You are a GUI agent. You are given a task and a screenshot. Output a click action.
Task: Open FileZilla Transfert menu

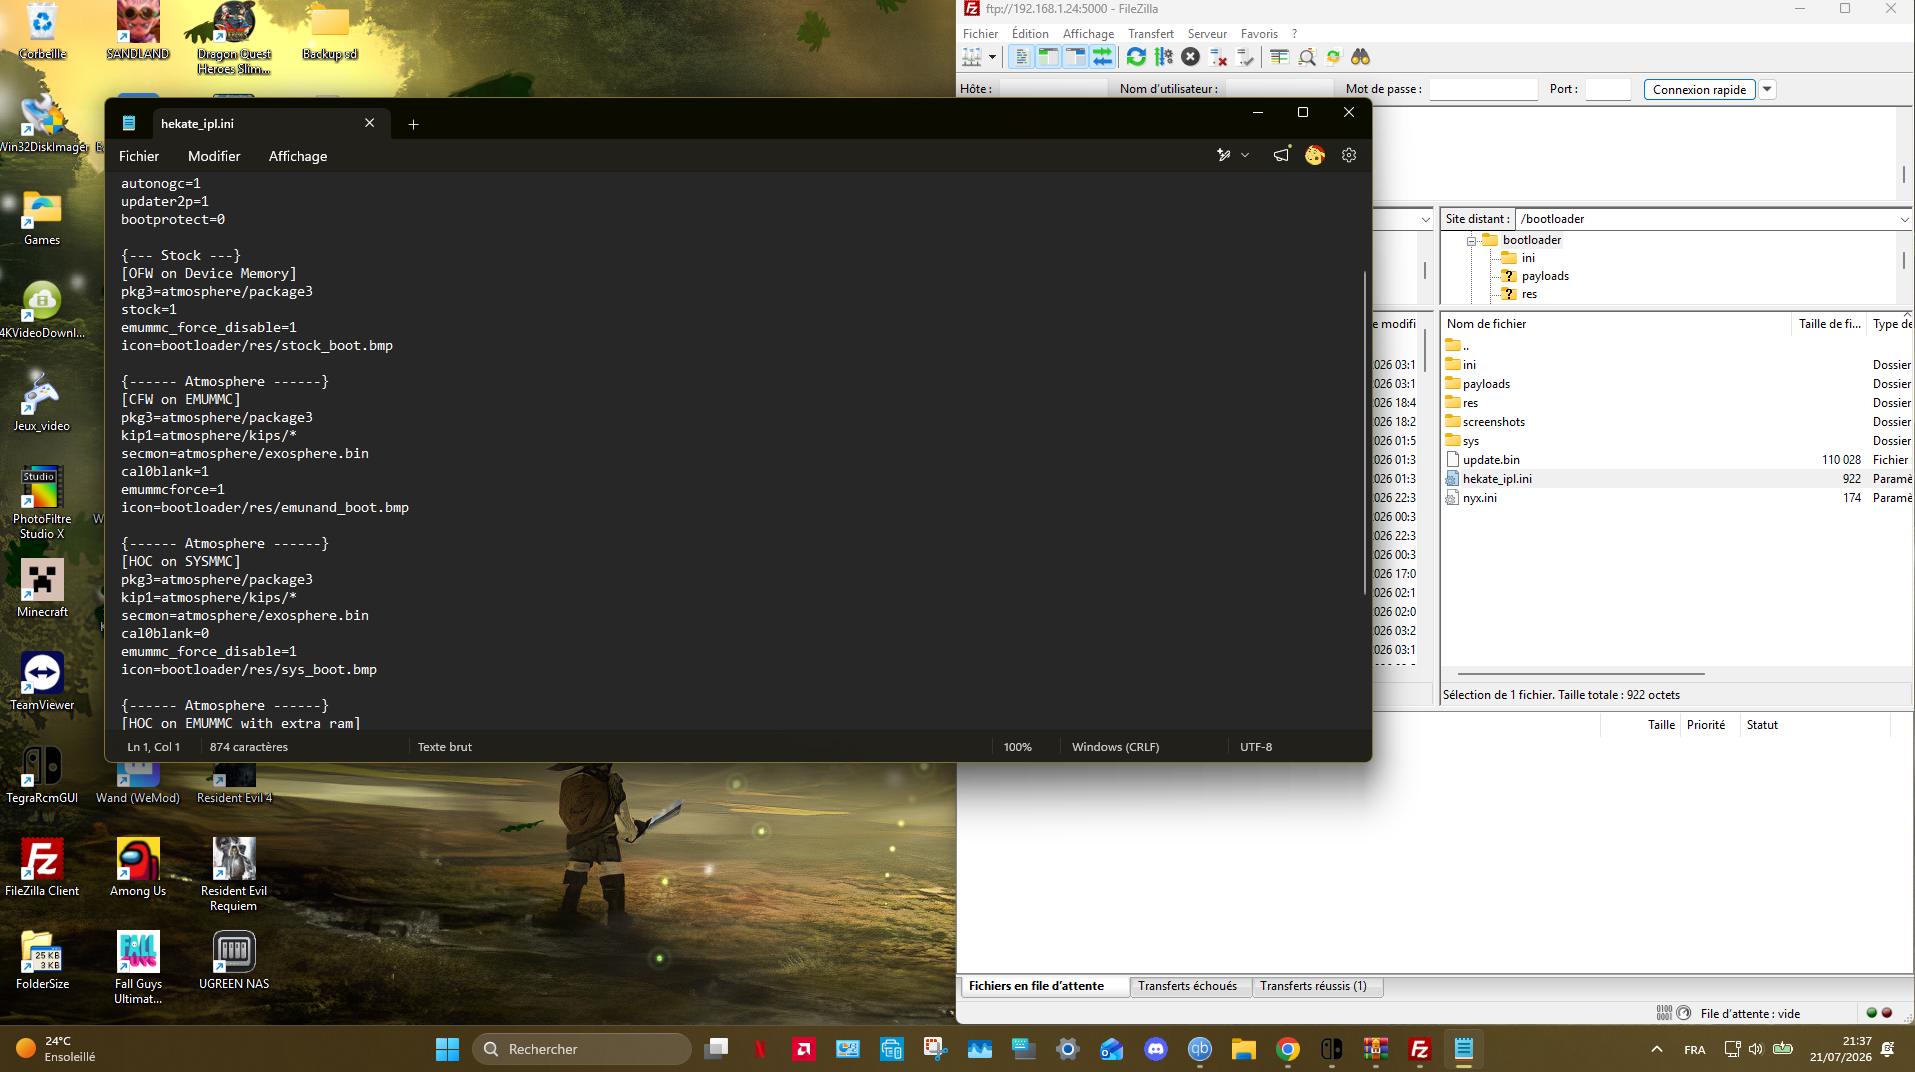1150,33
